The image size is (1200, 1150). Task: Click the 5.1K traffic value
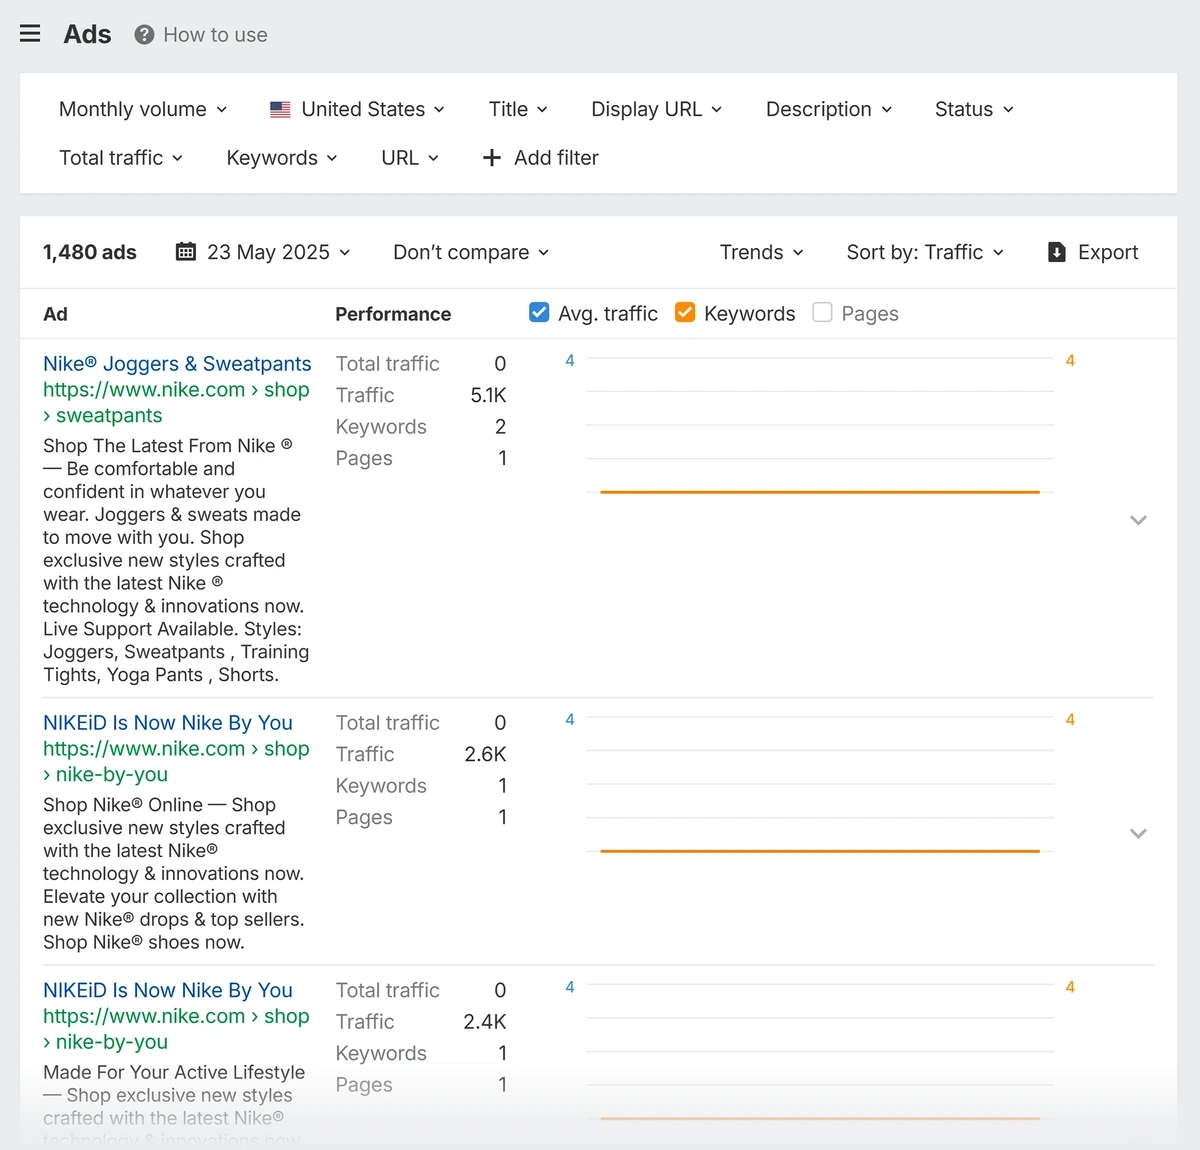pyautogui.click(x=488, y=395)
